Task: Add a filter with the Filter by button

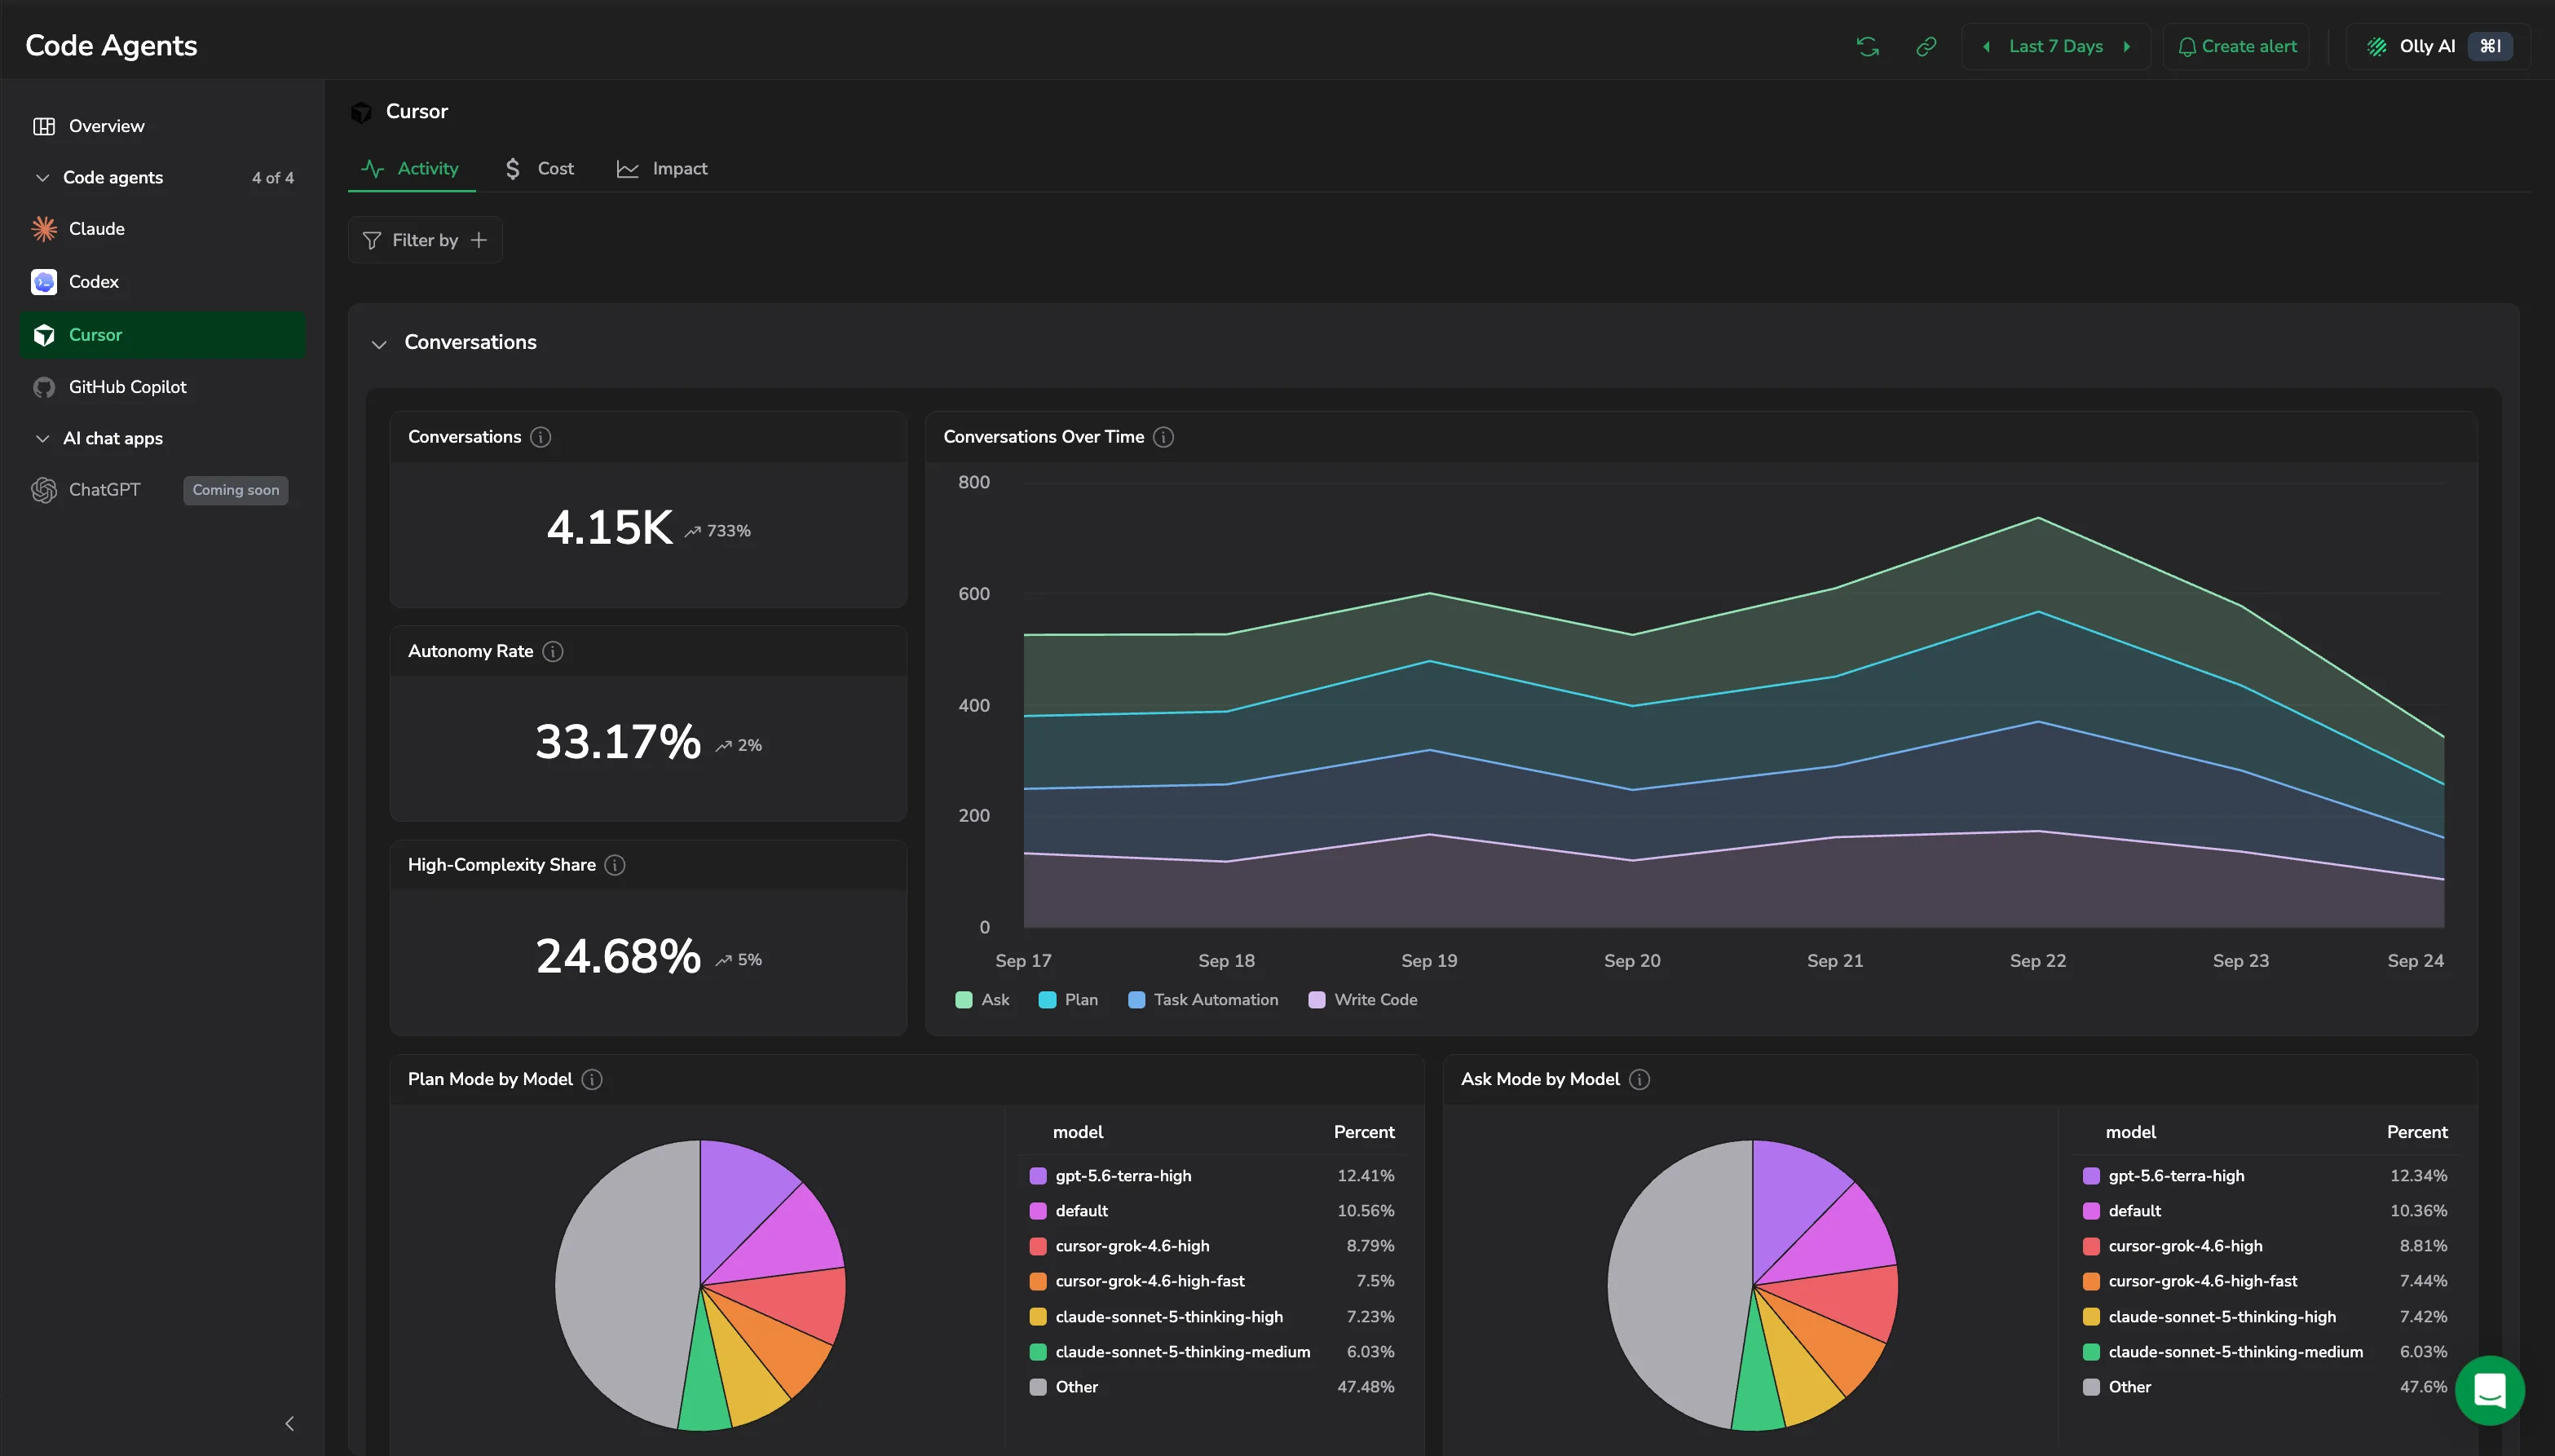Action: (x=425, y=240)
